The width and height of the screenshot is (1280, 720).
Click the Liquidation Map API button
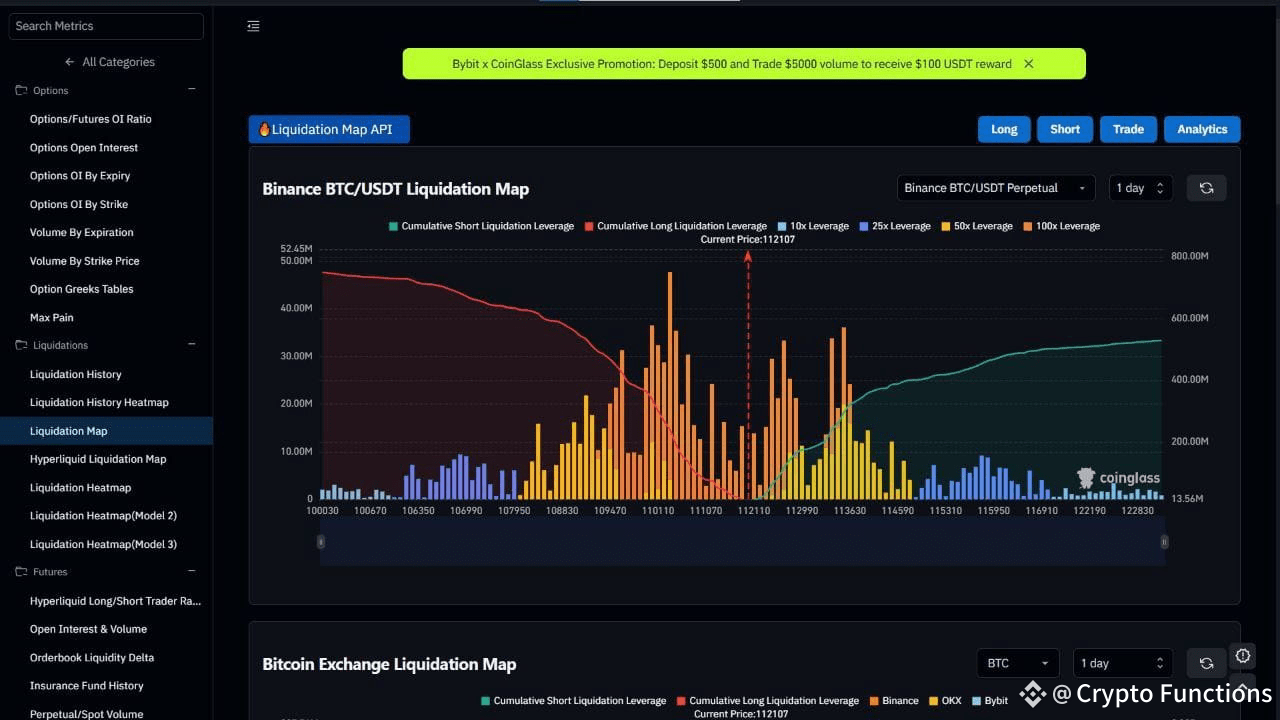(x=329, y=129)
